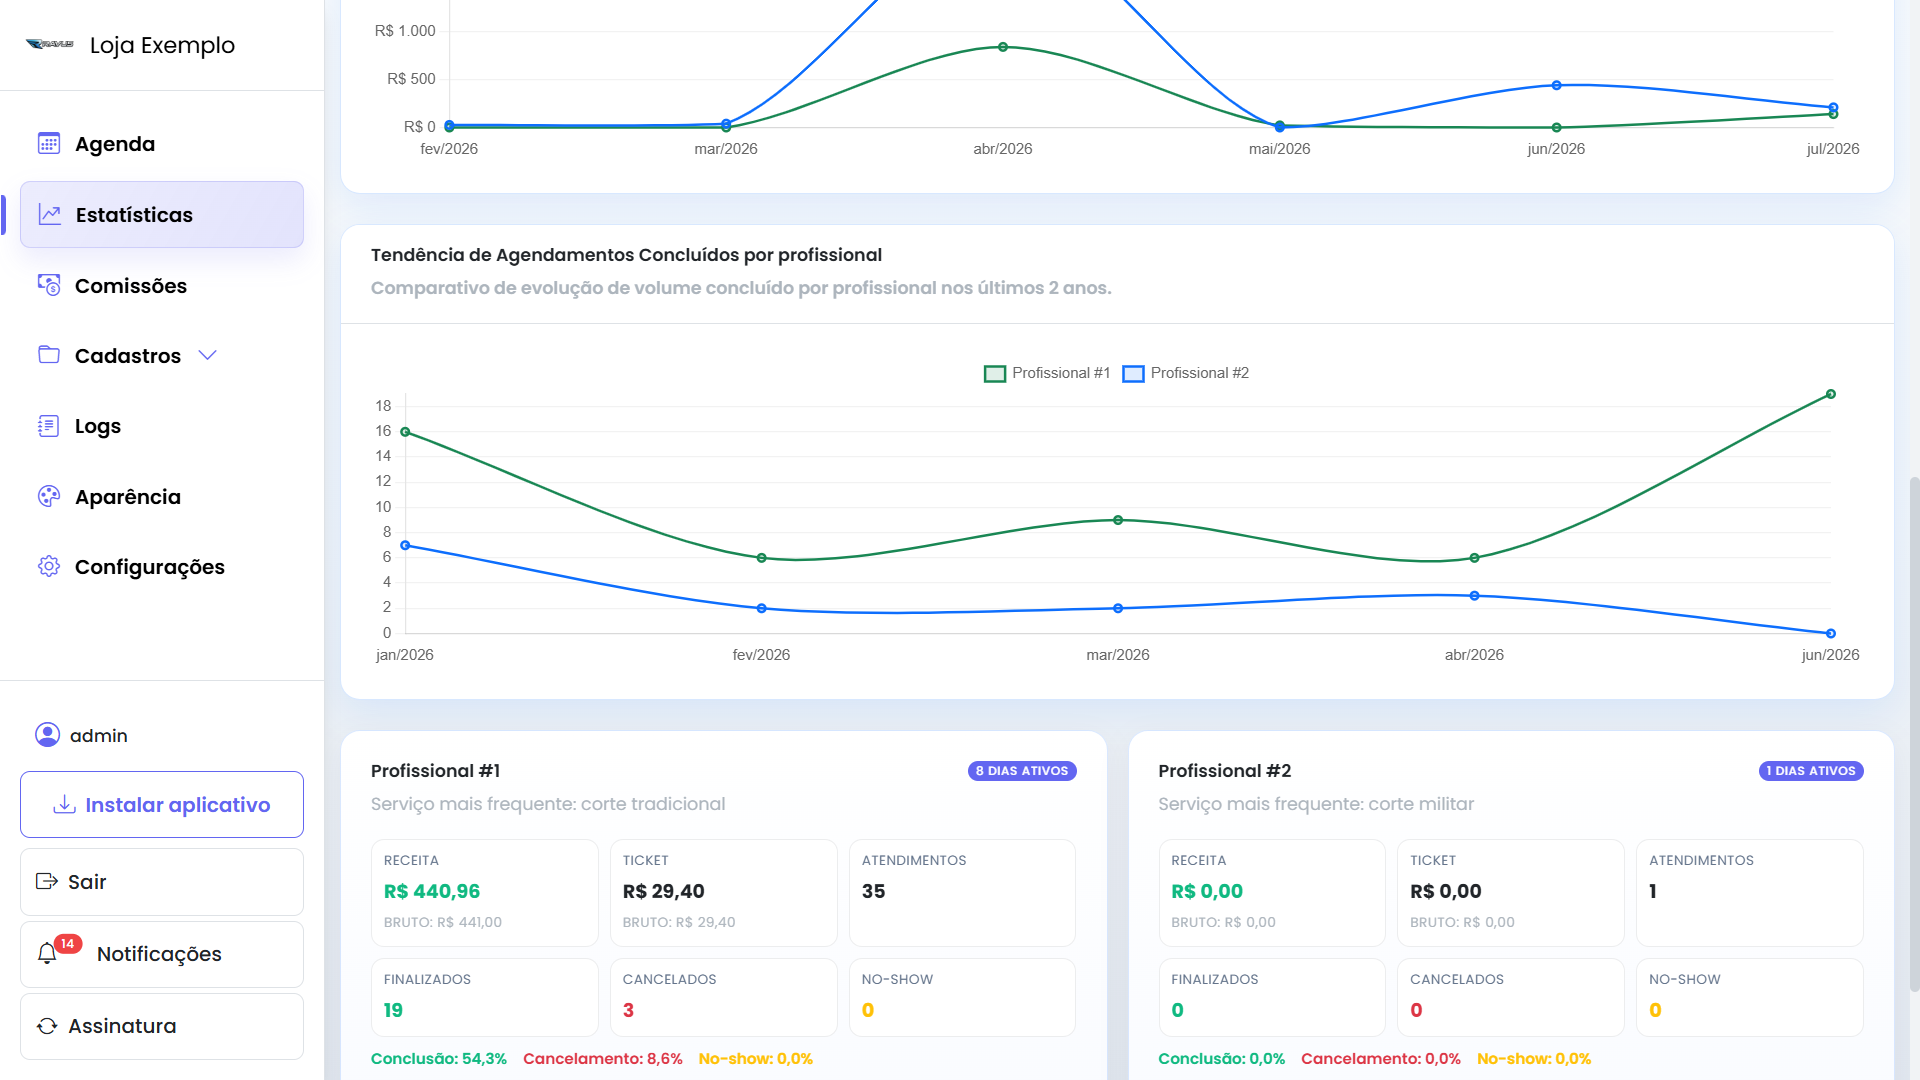Viewport: 1920px width, 1080px height.
Task: Click the Sair logout arrow icon
Action: (47, 881)
